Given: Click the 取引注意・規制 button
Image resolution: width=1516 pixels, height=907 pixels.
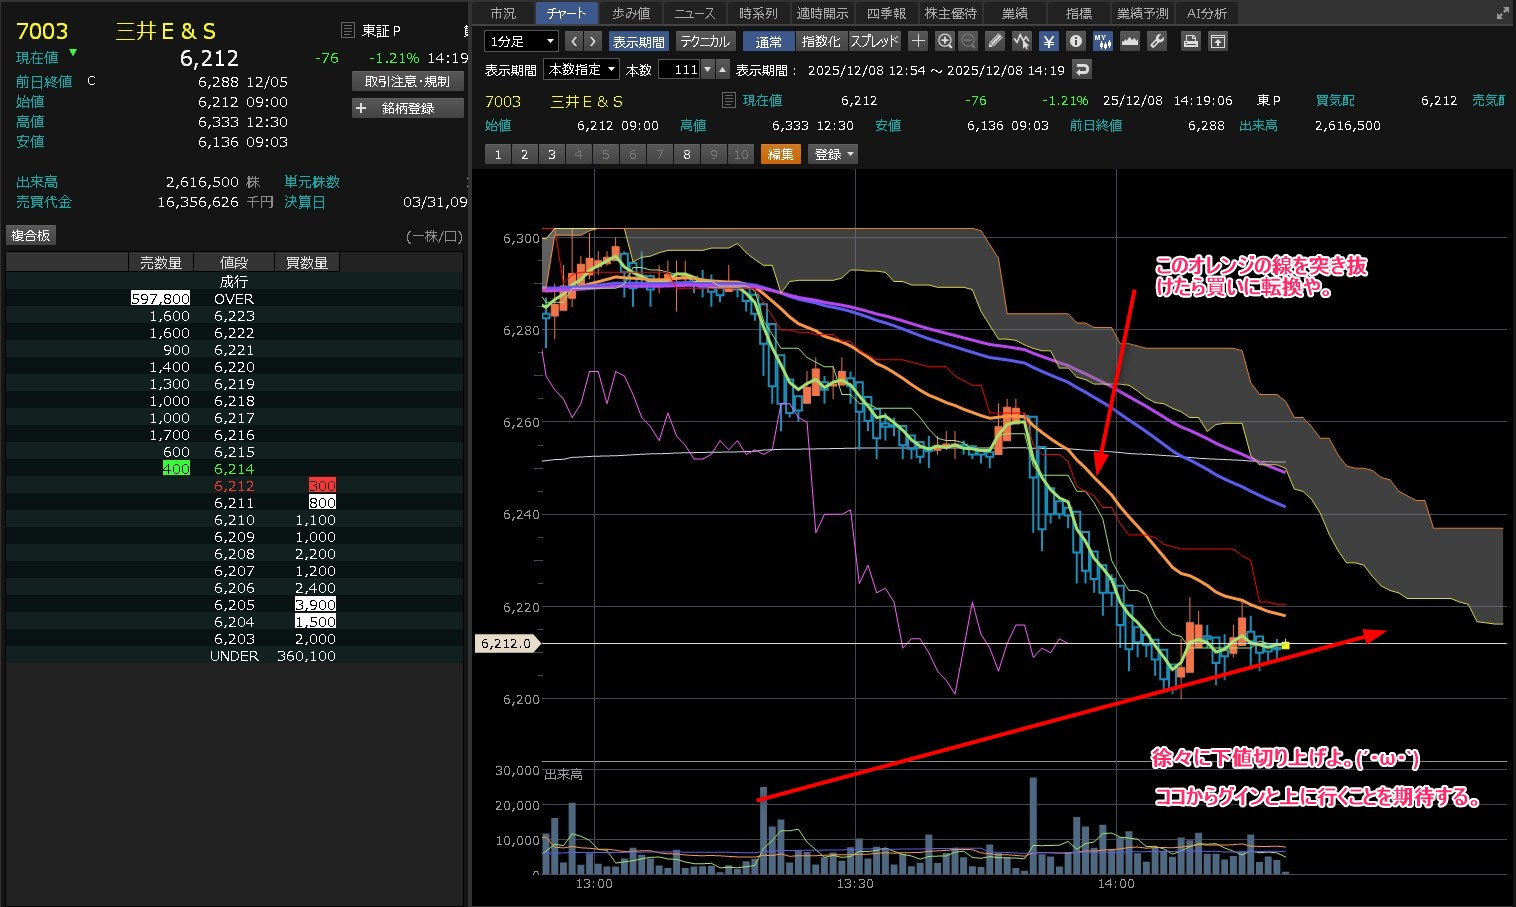Looking at the screenshot, I should (x=408, y=81).
